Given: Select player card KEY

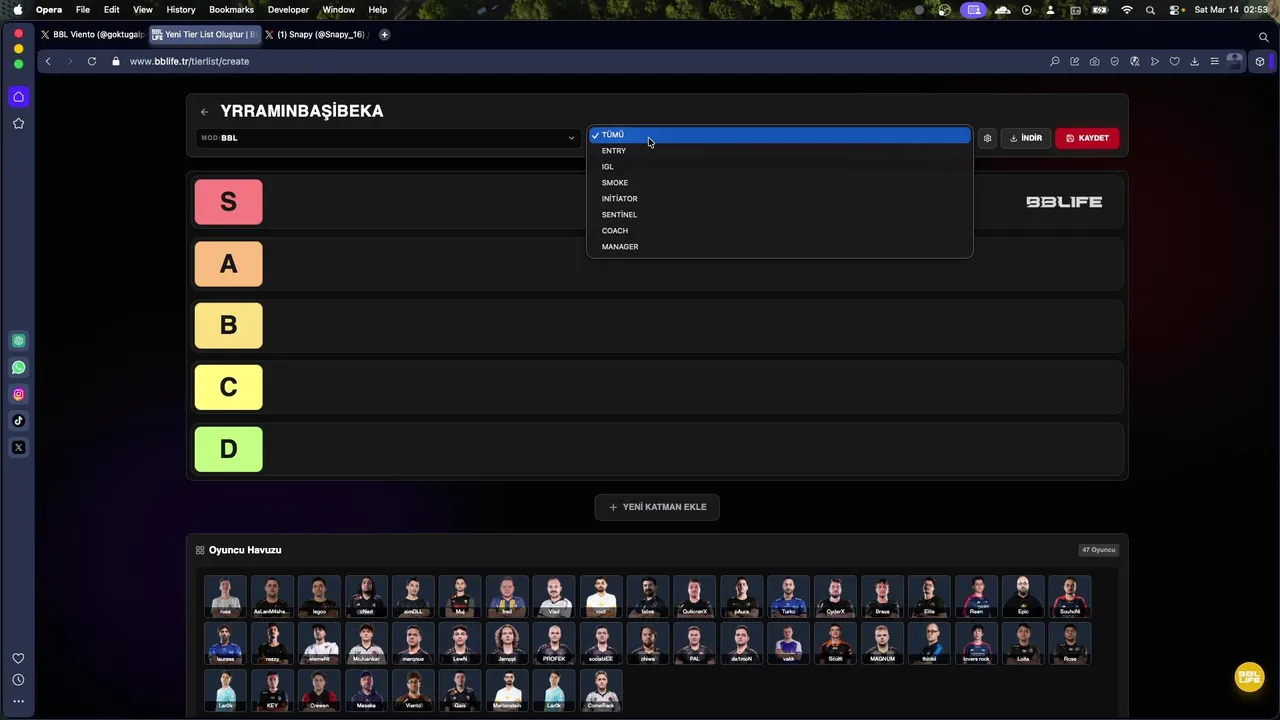Looking at the screenshot, I should (x=272, y=690).
